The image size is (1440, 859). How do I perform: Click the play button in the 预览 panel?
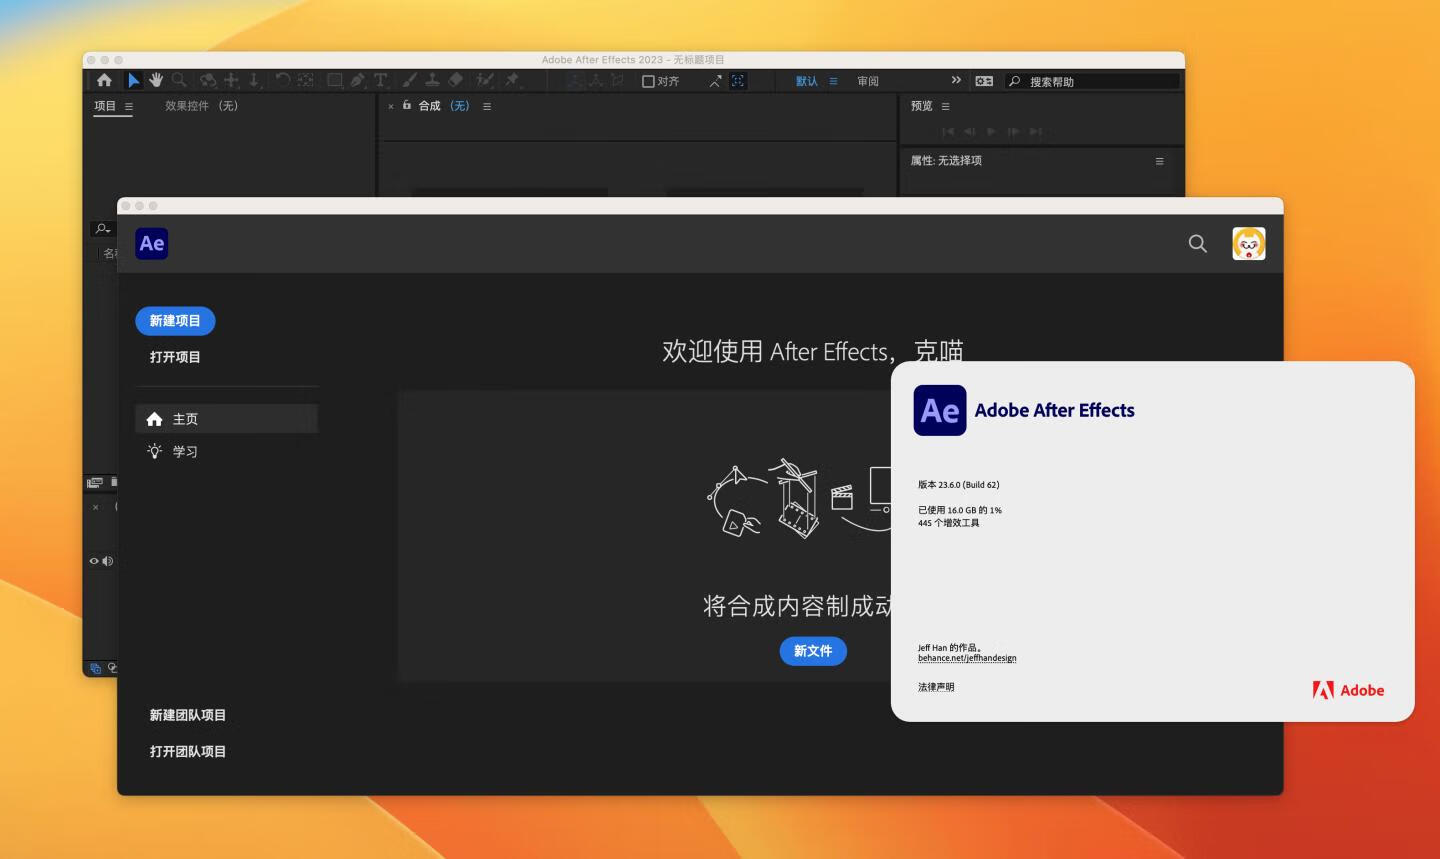991,131
